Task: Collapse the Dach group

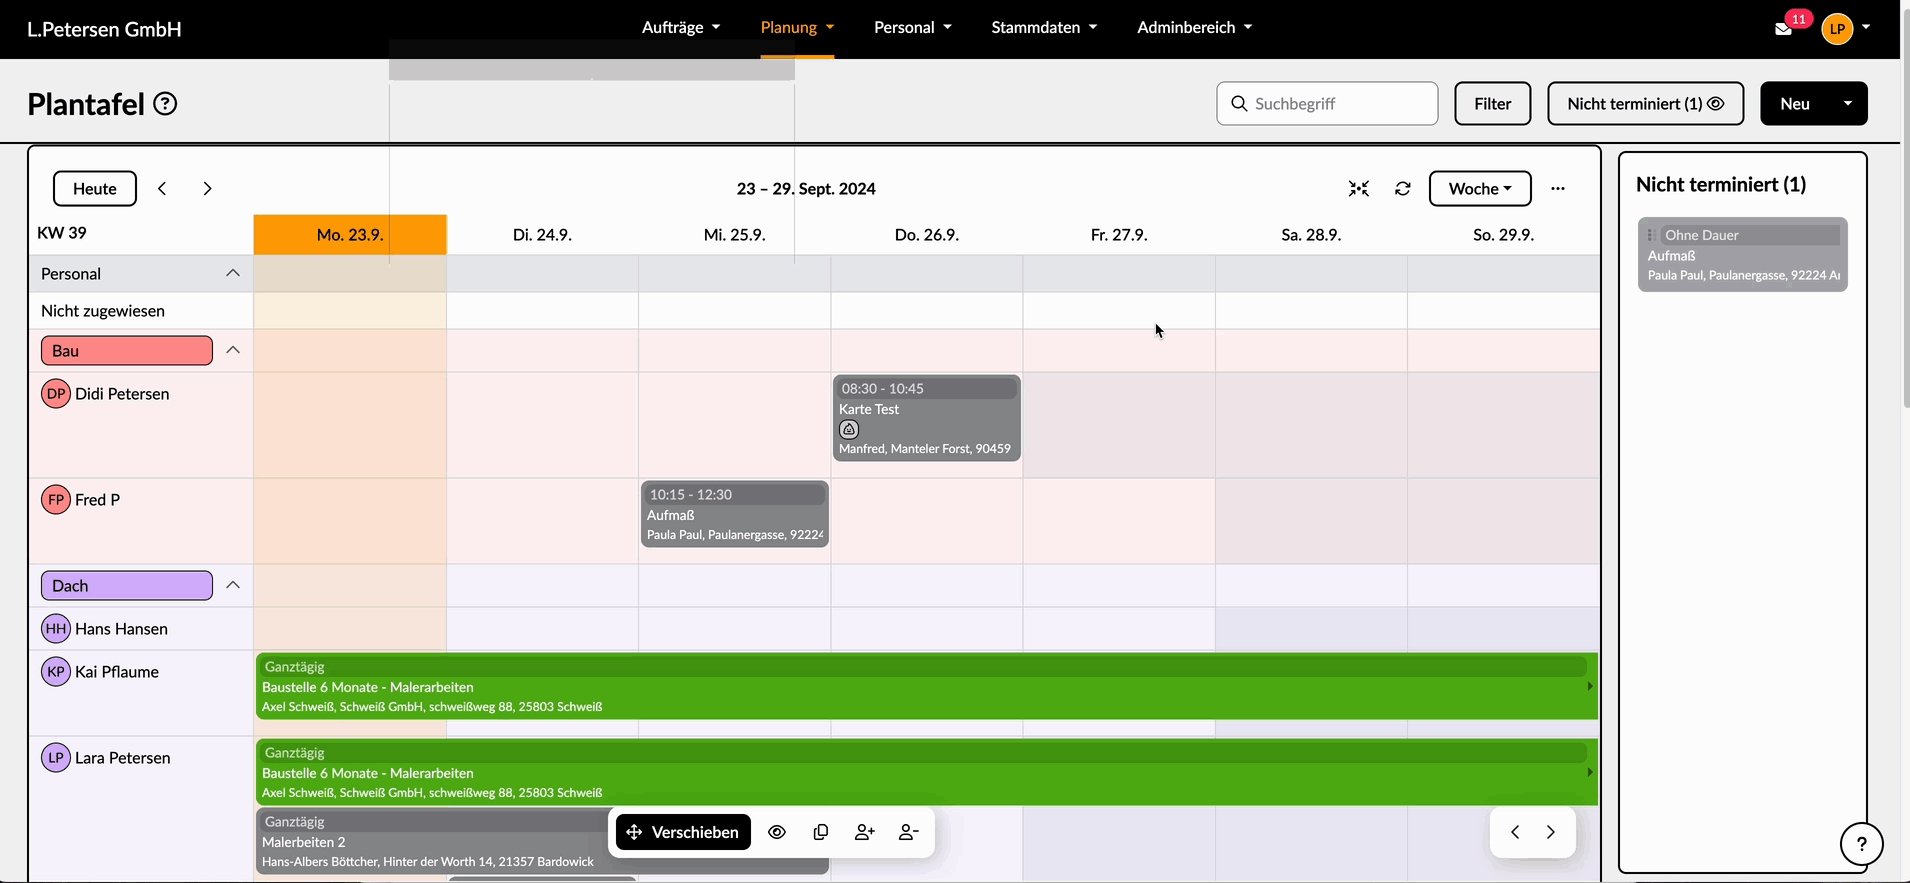Action: click(233, 585)
